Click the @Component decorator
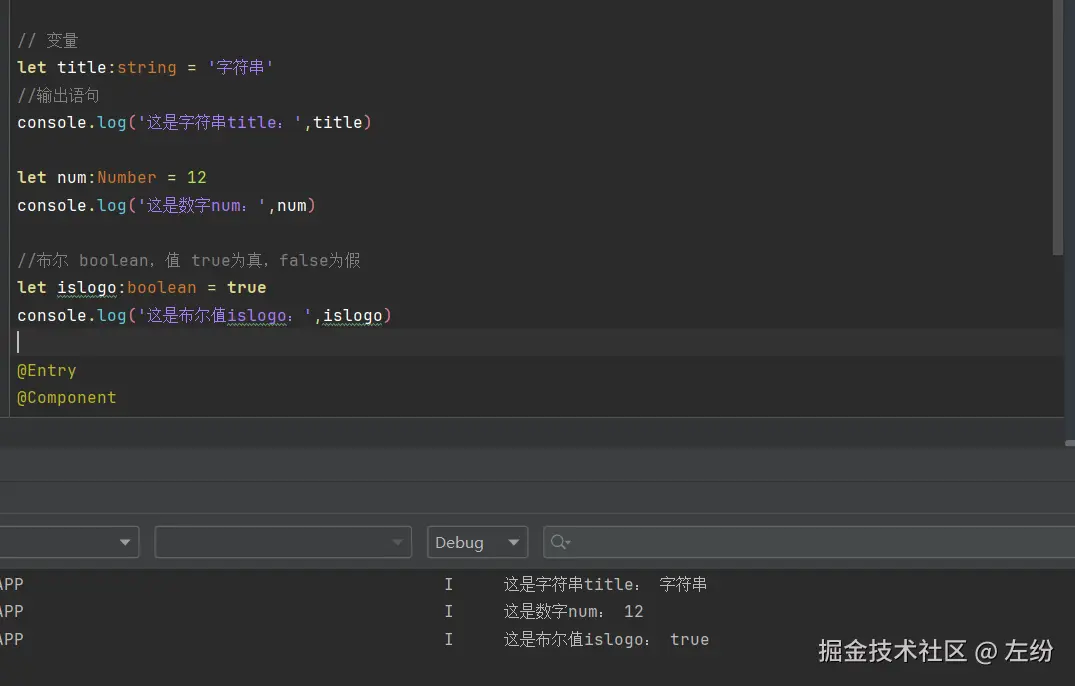Image resolution: width=1075 pixels, height=686 pixels. [67, 398]
